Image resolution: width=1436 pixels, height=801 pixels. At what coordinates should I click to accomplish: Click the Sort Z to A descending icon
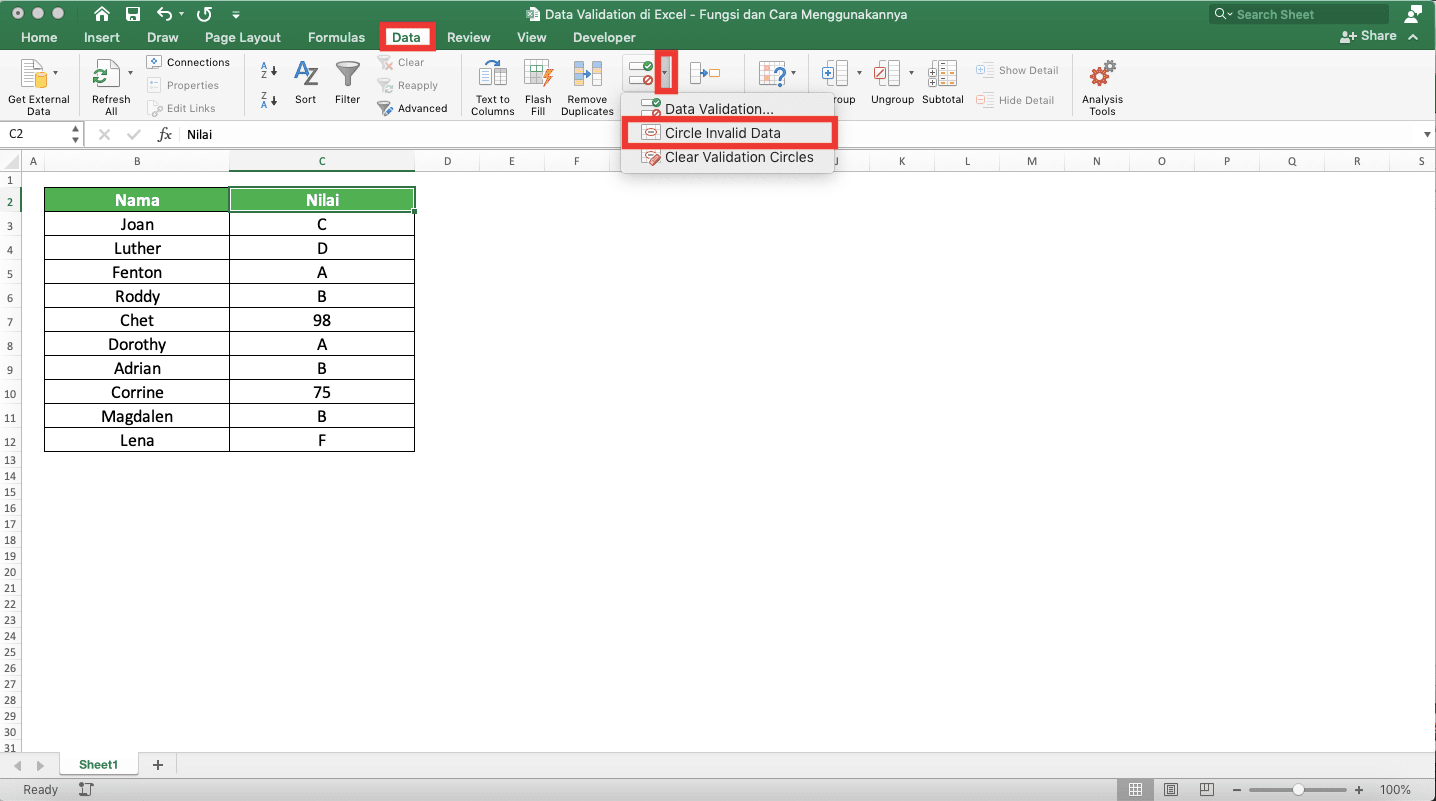[269, 99]
